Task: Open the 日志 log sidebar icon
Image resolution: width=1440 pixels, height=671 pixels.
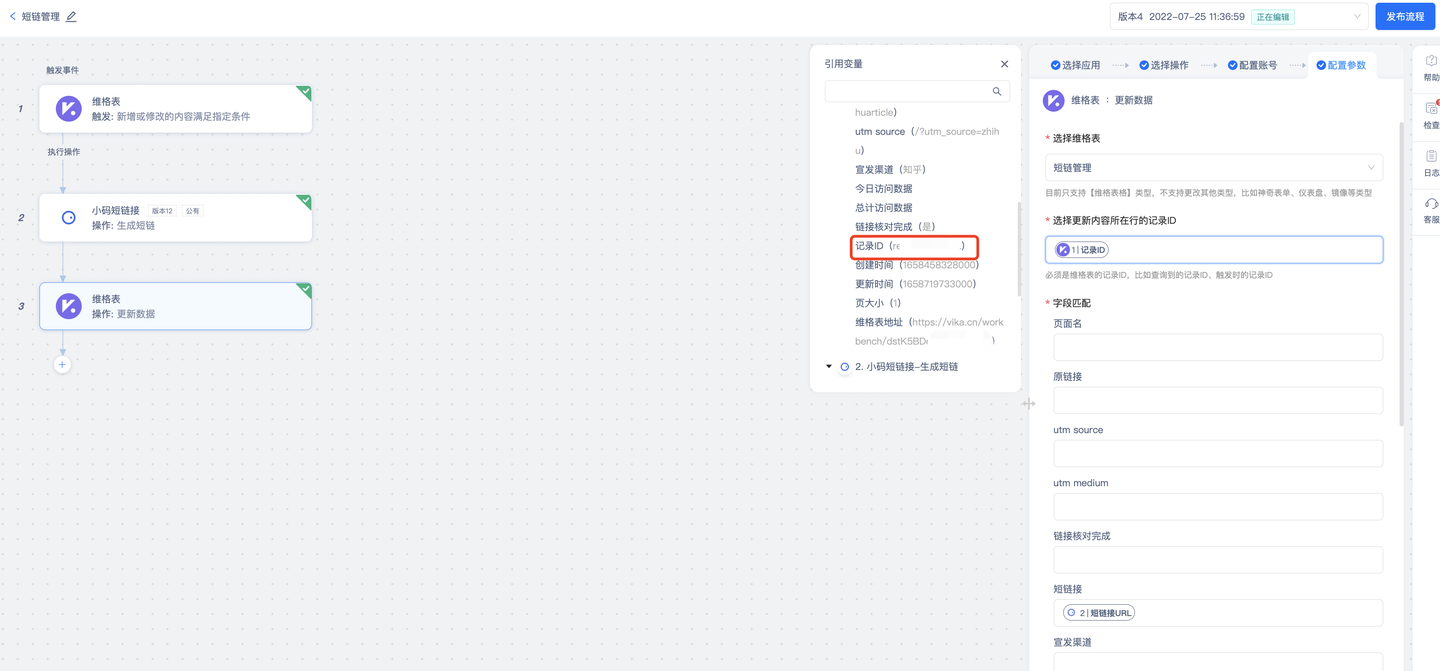Action: pyautogui.click(x=1431, y=163)
